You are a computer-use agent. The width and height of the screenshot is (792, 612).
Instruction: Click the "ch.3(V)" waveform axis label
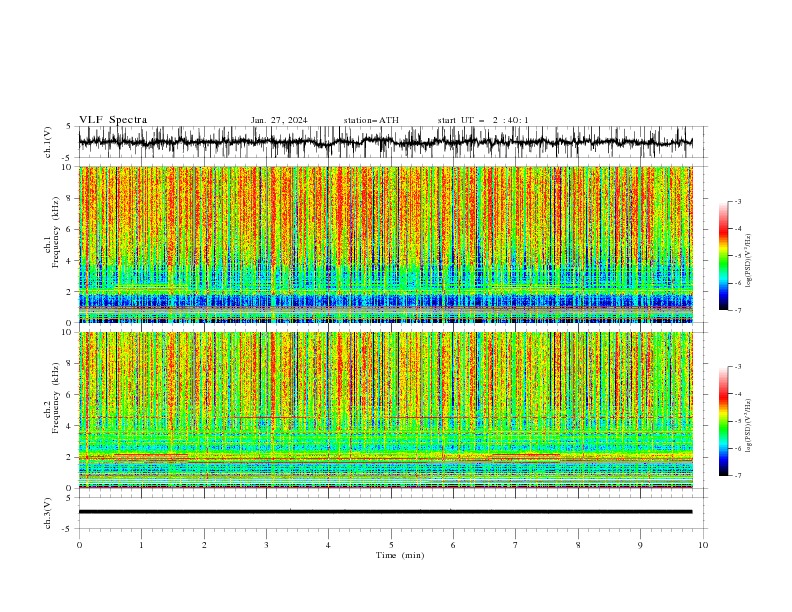48,513
